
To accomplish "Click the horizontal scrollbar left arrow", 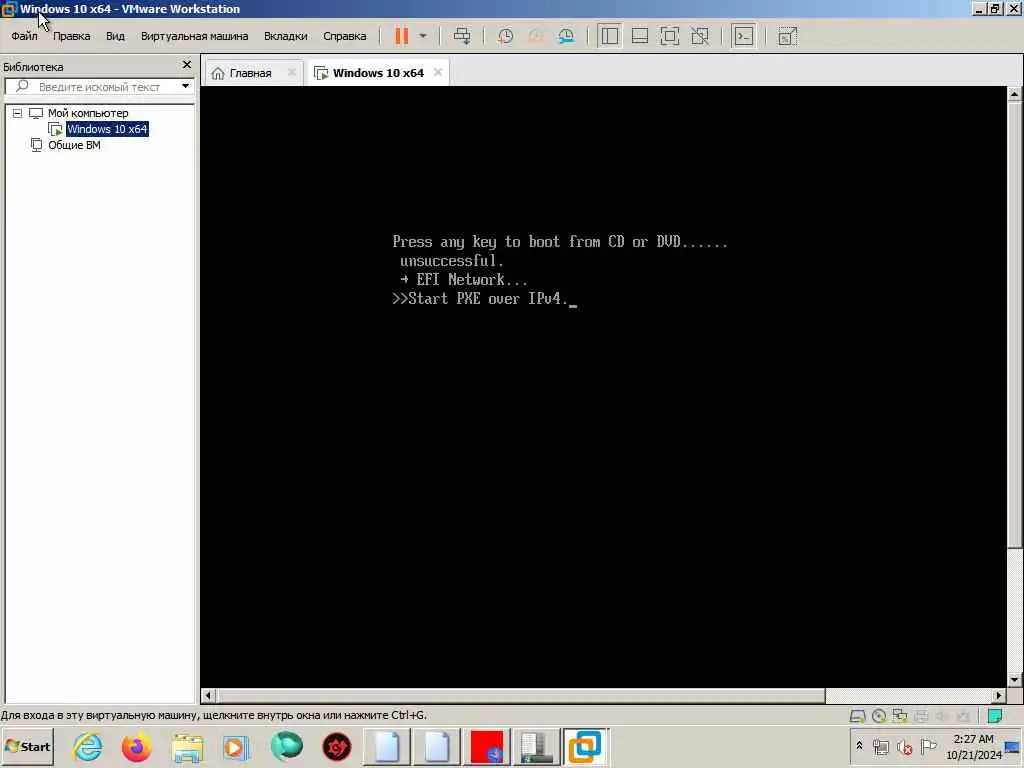I will pyautogui.click(x=208, y=696).
